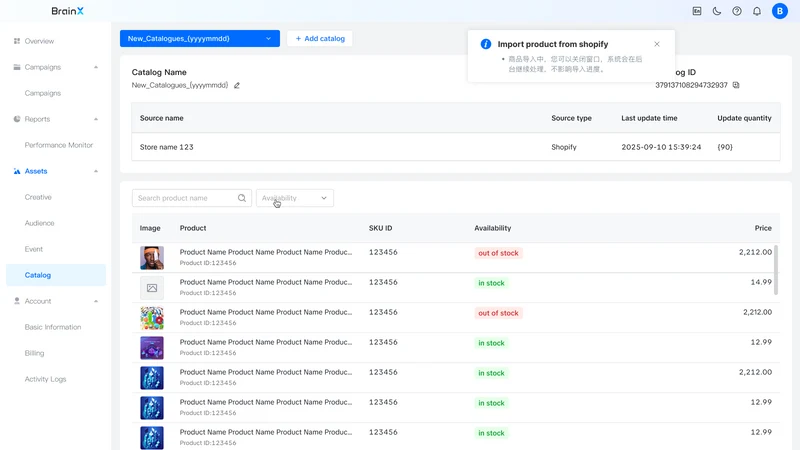Click the first row out of stock badge
This screenshot has height=450, width=800.
498,253
